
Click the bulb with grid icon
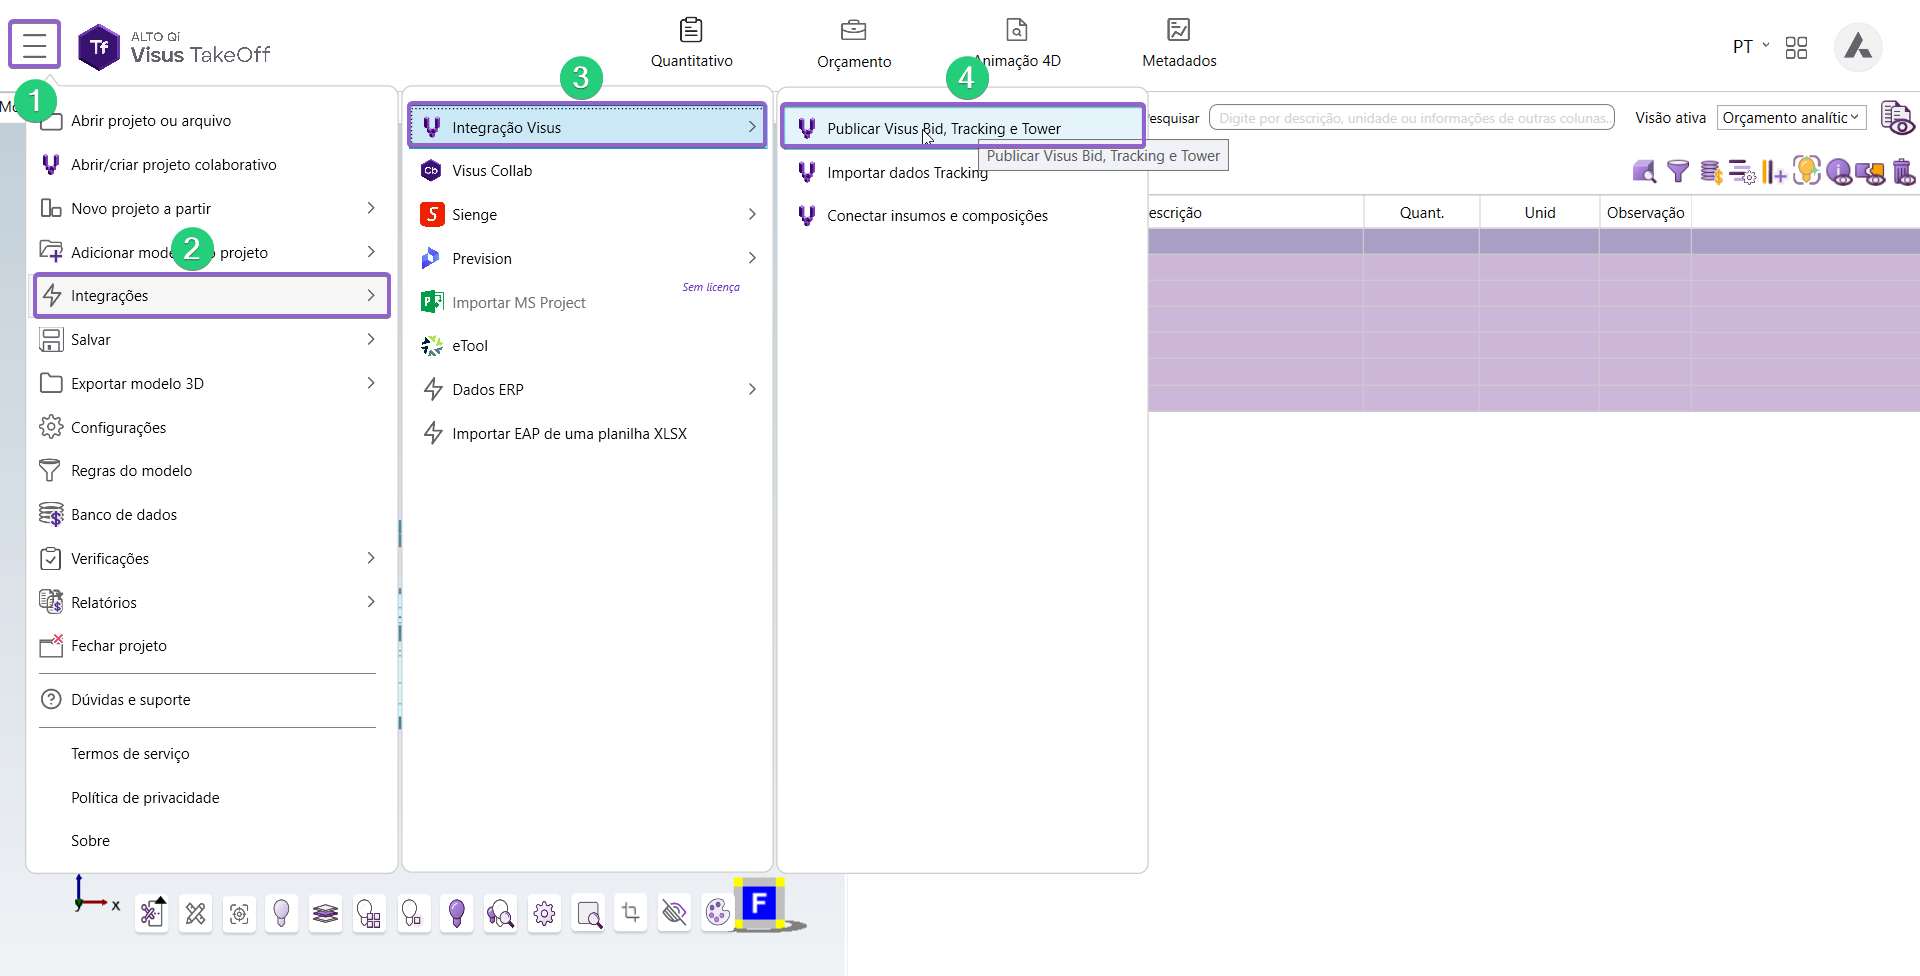click(x=369, y=913)
